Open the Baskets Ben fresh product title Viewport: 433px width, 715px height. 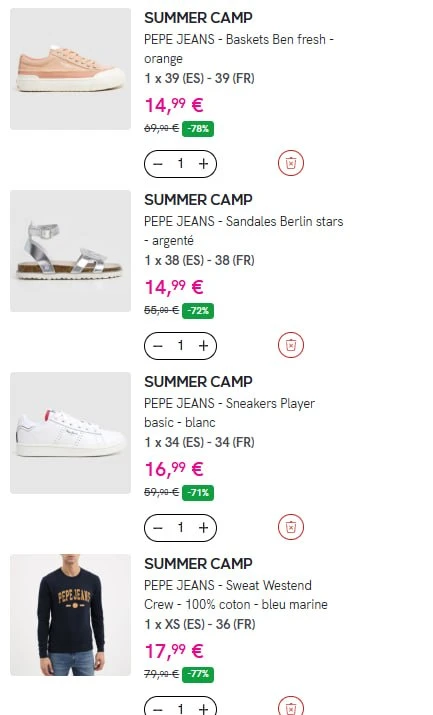click(x=239, y=49)
